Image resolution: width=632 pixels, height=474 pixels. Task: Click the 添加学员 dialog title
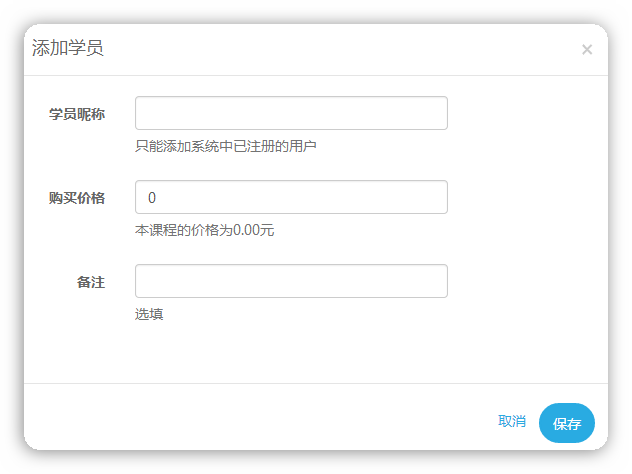pyautogui.click(x=68, y=48)
